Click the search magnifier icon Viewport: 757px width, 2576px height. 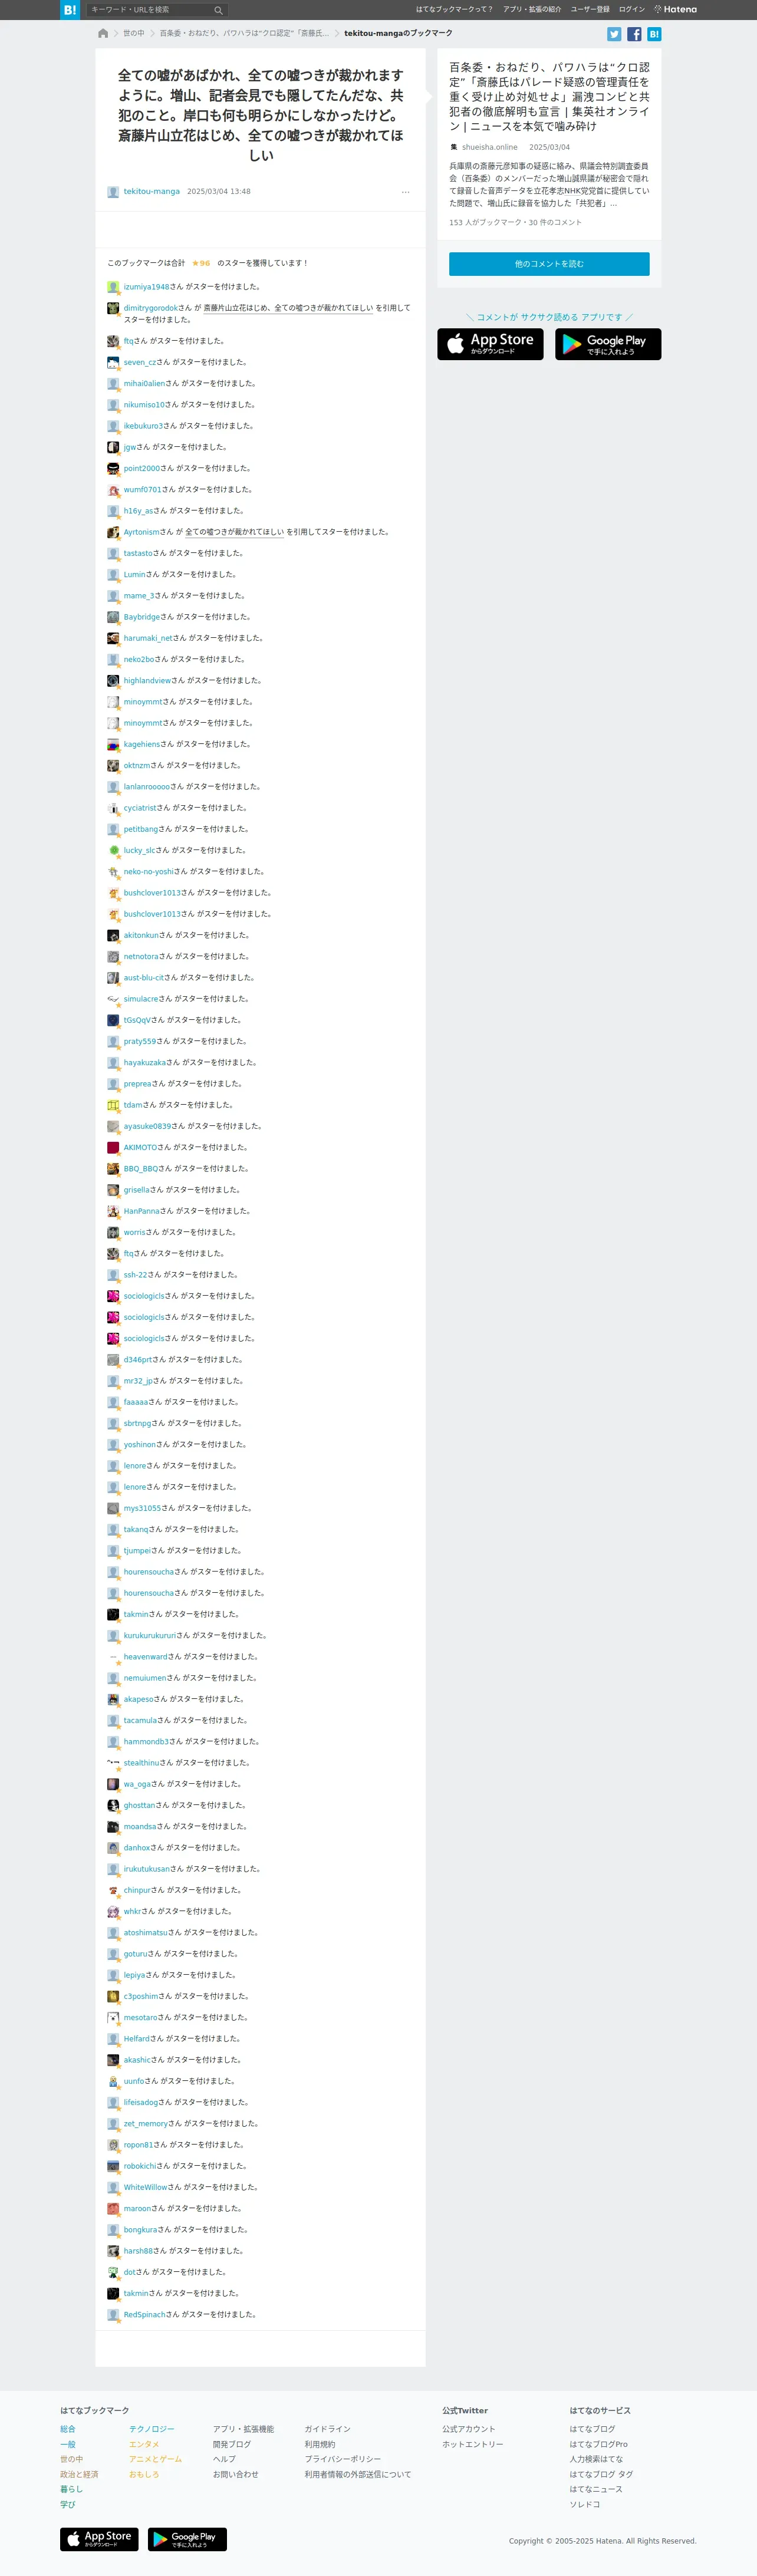tap(218, 10)
